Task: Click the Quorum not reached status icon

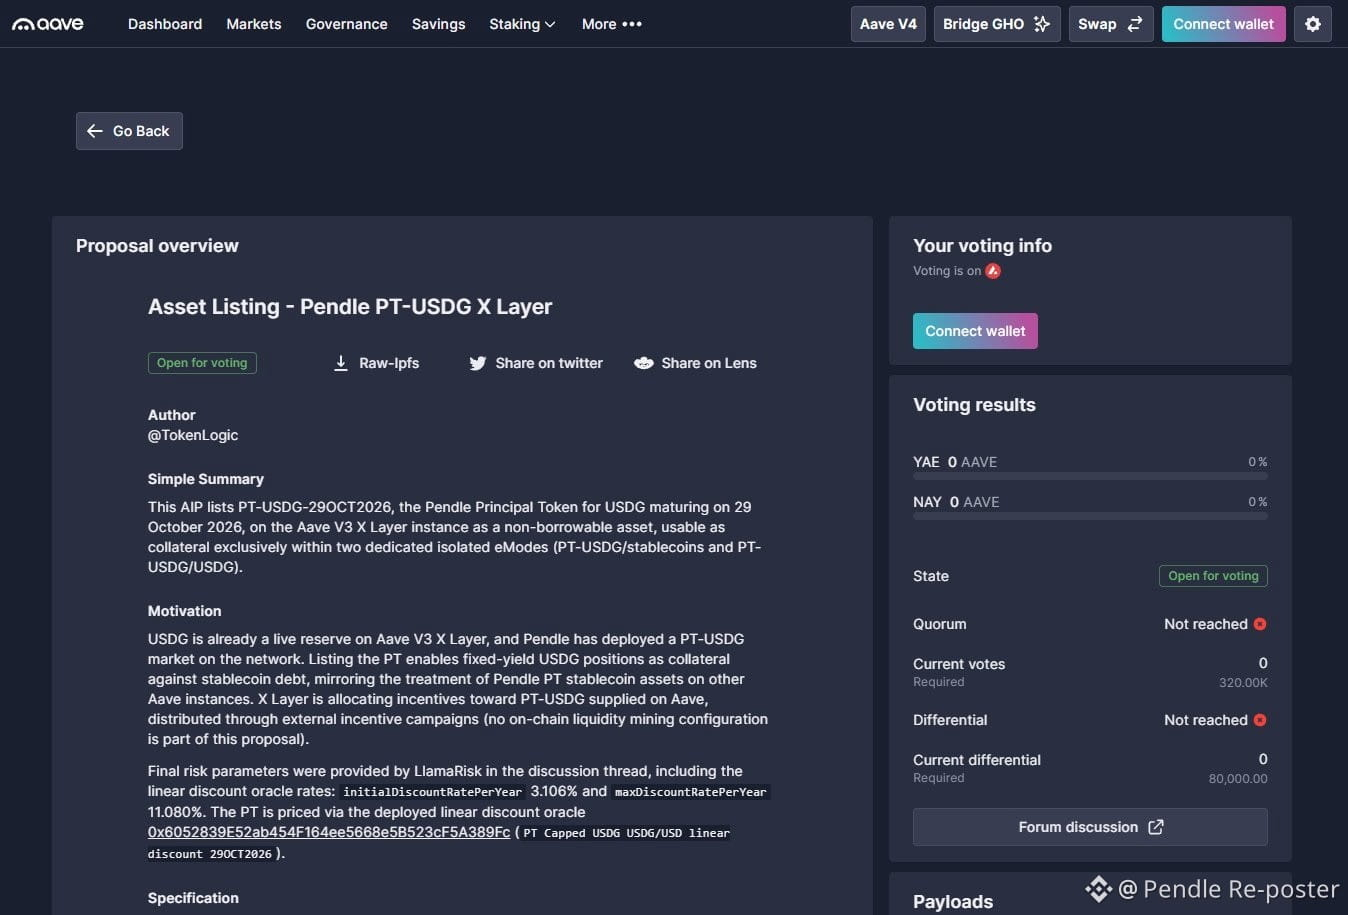Action: click(1260, 624)
